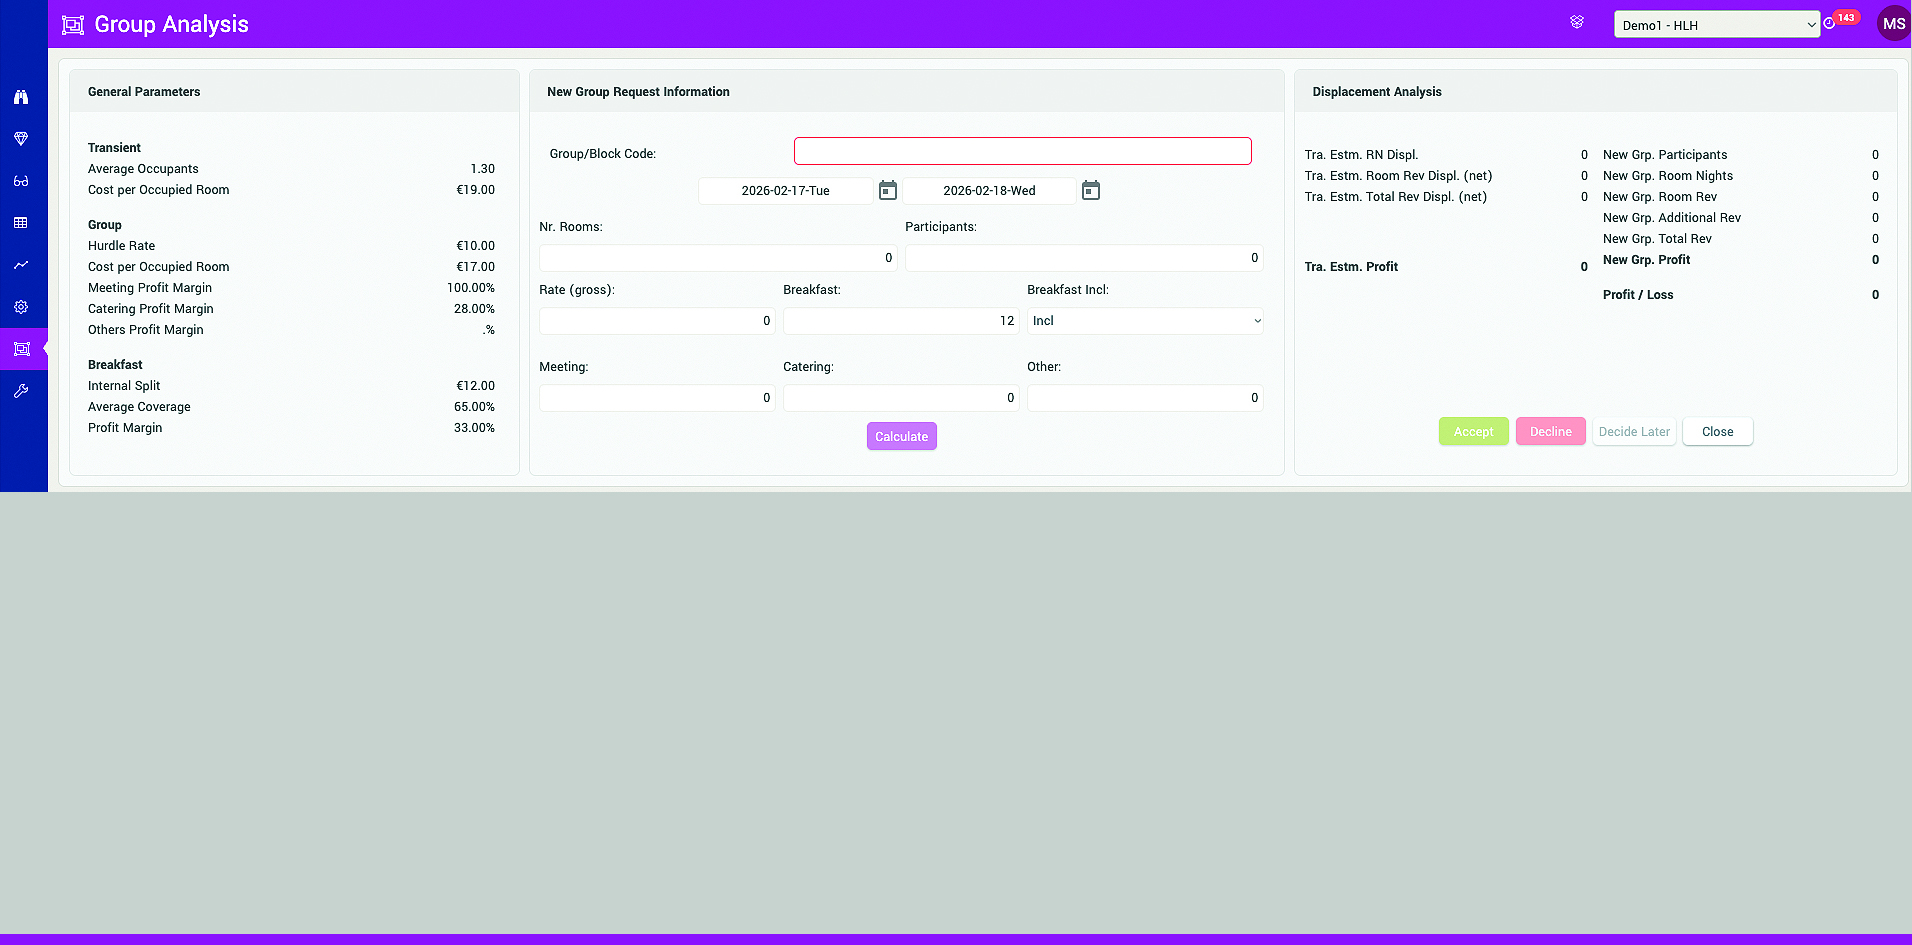Click the wrench tools sidebar icon
1912x945 pixels.
[x=21, y=391]
